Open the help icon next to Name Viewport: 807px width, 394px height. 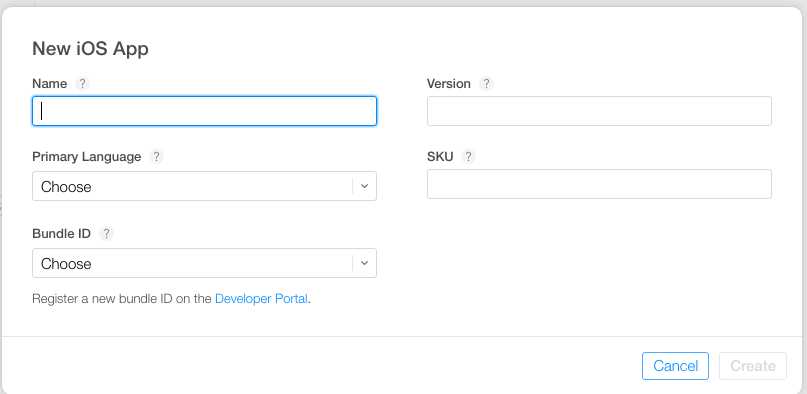[82, 83]
